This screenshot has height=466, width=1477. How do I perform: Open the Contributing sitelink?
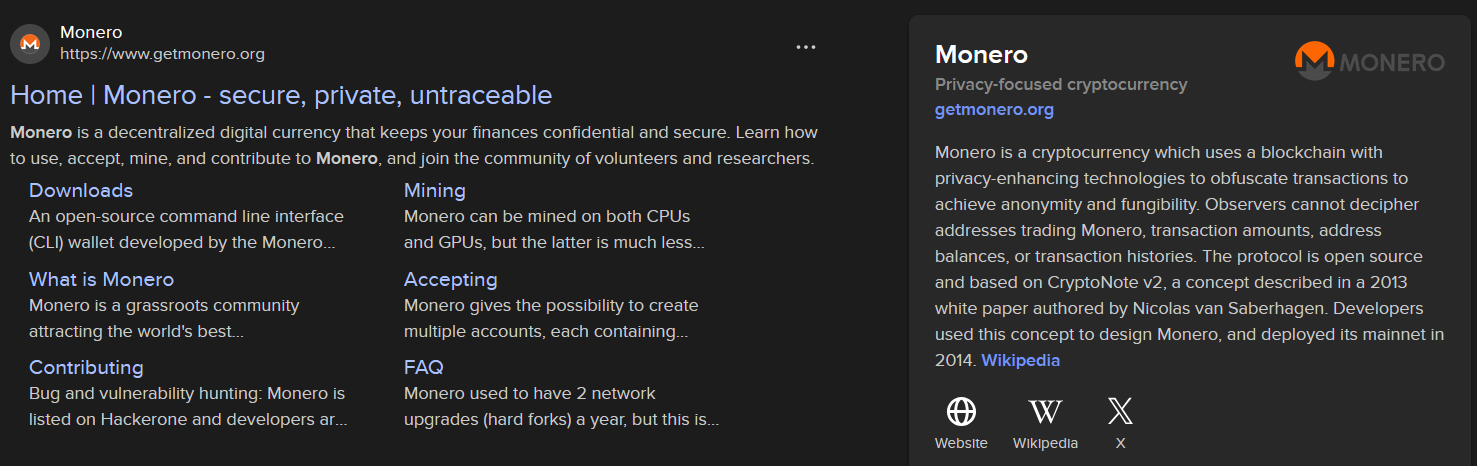(x=86, y=367)
